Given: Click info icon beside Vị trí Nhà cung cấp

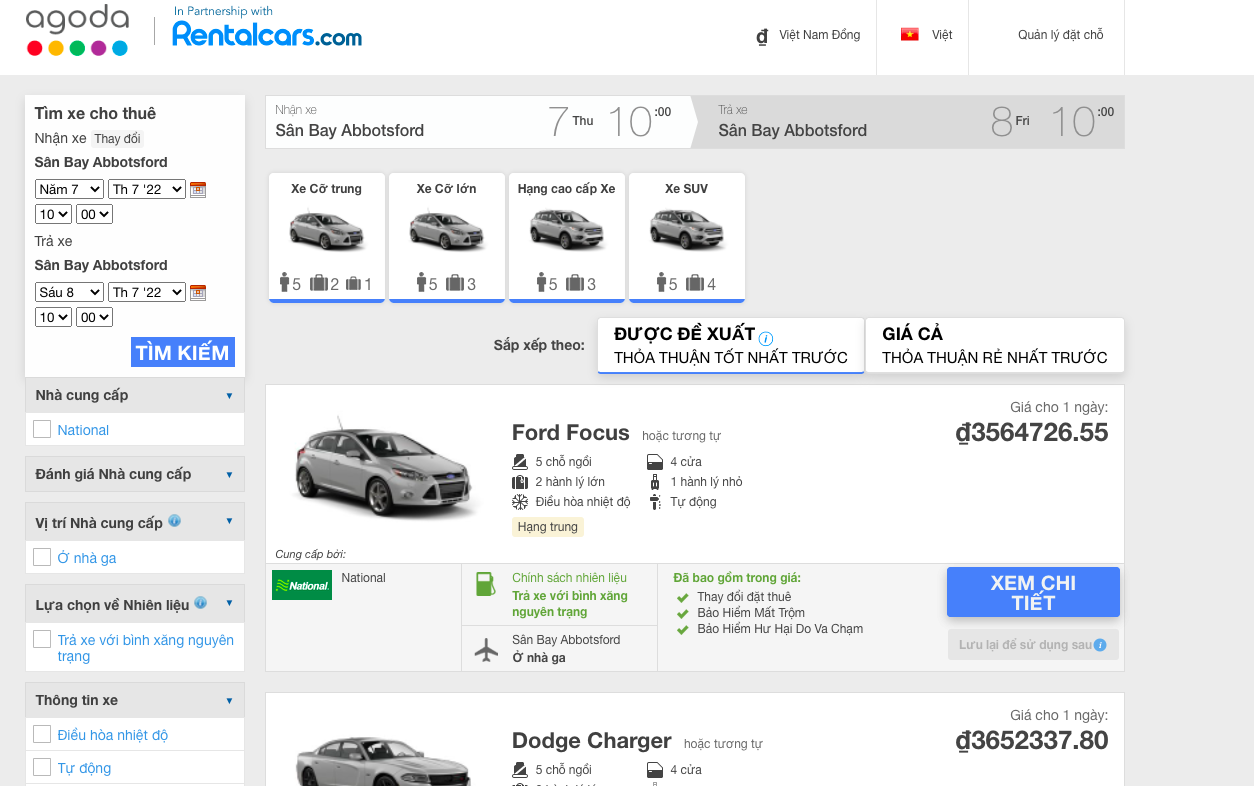Looking at the screenshot, I should pyautogui.click(x=175, y=521).
